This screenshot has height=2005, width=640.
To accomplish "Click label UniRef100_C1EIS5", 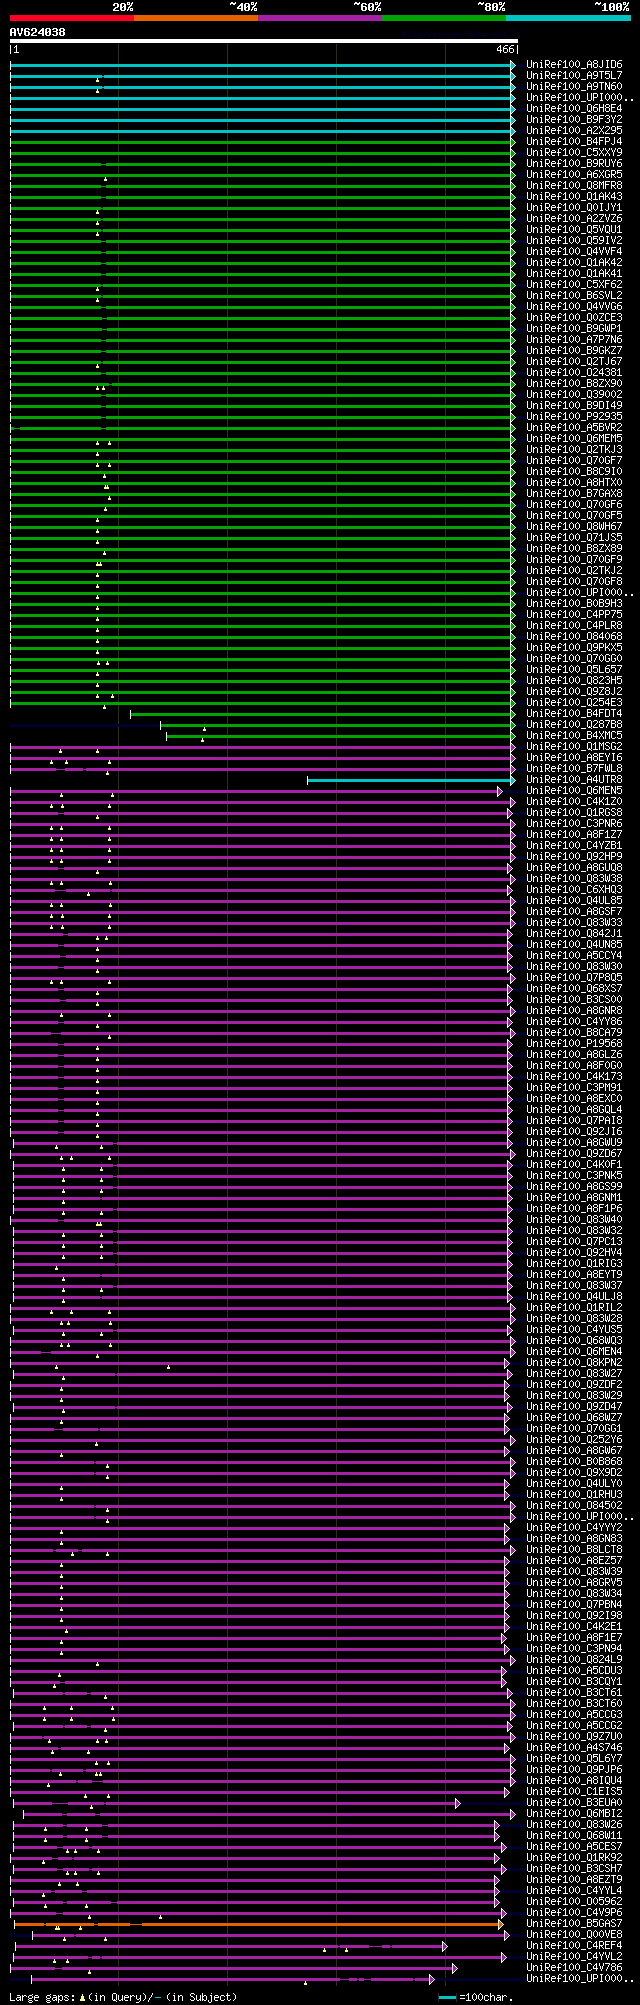I will coord(574,1791).
